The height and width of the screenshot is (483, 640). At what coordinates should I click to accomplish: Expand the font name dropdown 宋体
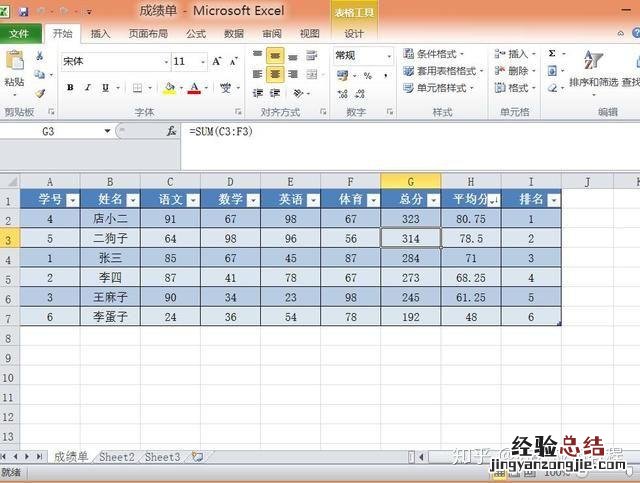(x=159, y=62)
